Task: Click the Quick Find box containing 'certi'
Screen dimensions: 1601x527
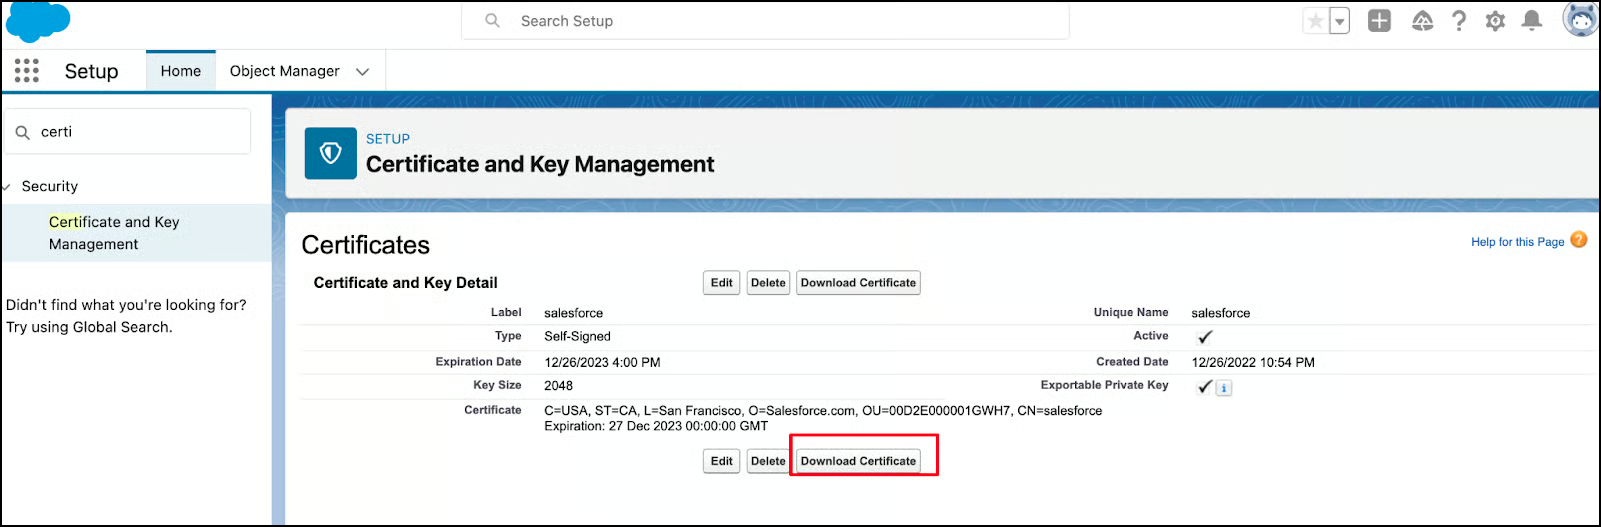Action: (128, 132)
